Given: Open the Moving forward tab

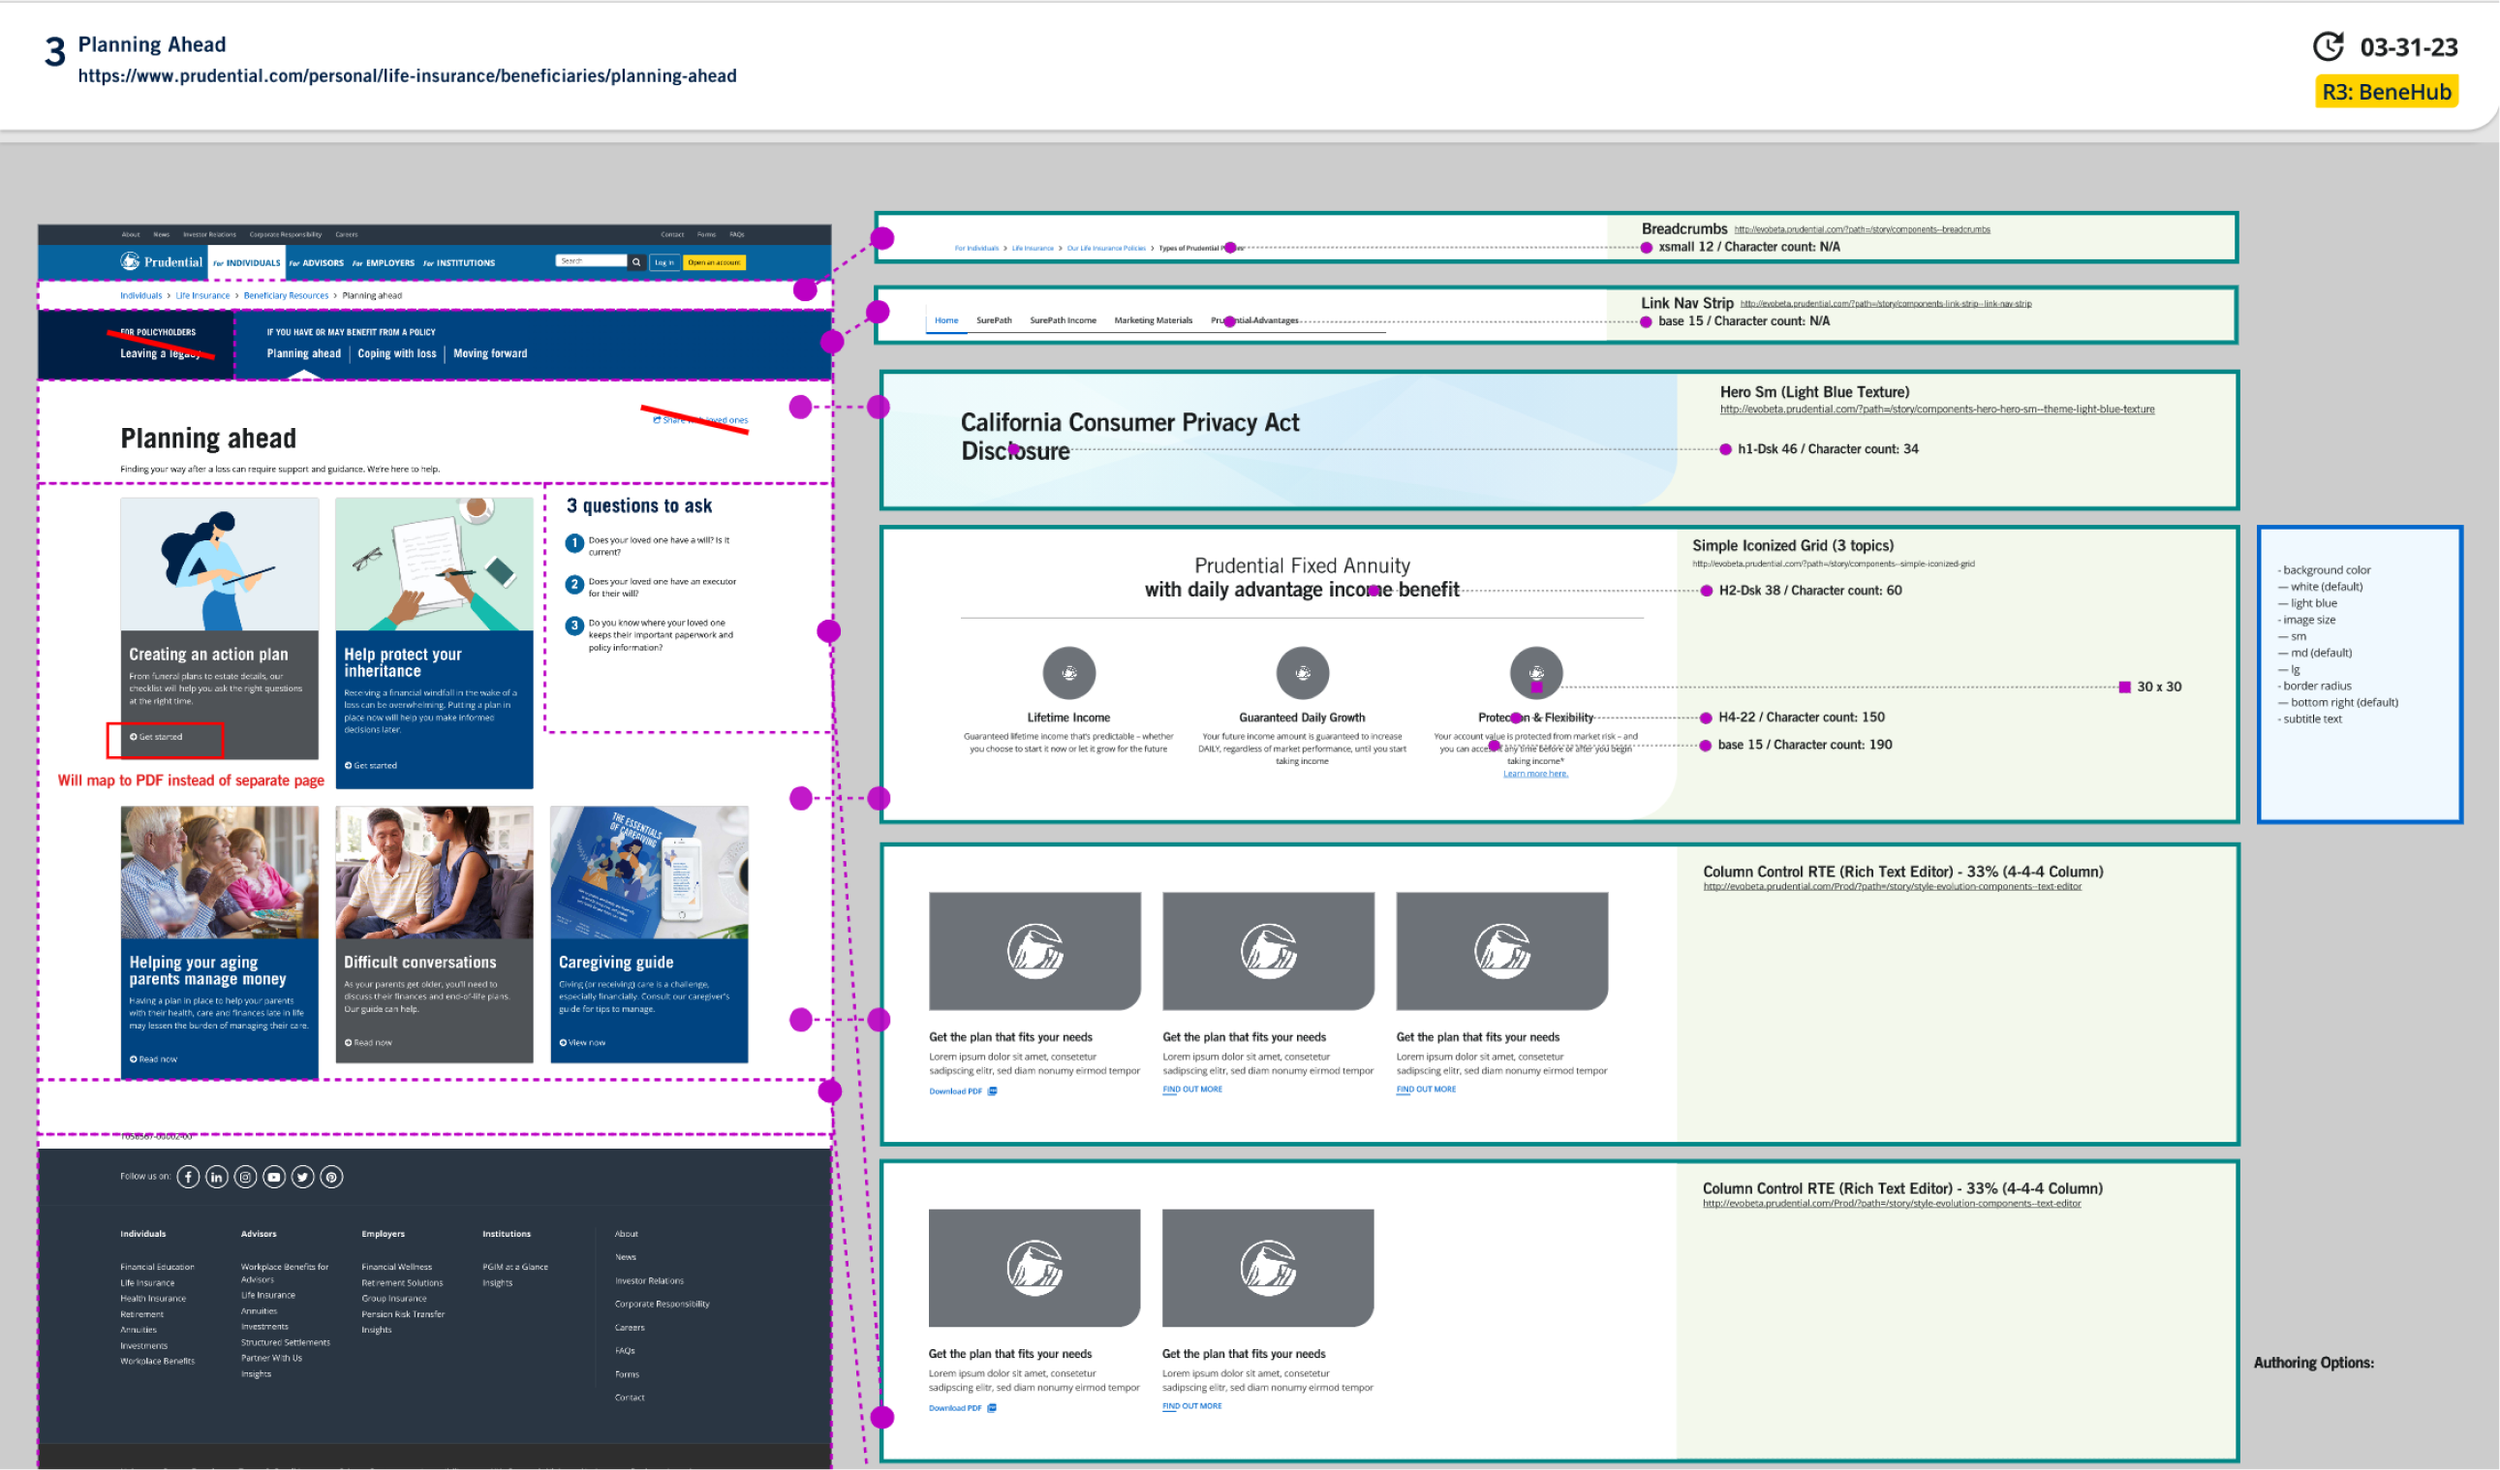Looking at the screenshot, I should click(490, 353).
